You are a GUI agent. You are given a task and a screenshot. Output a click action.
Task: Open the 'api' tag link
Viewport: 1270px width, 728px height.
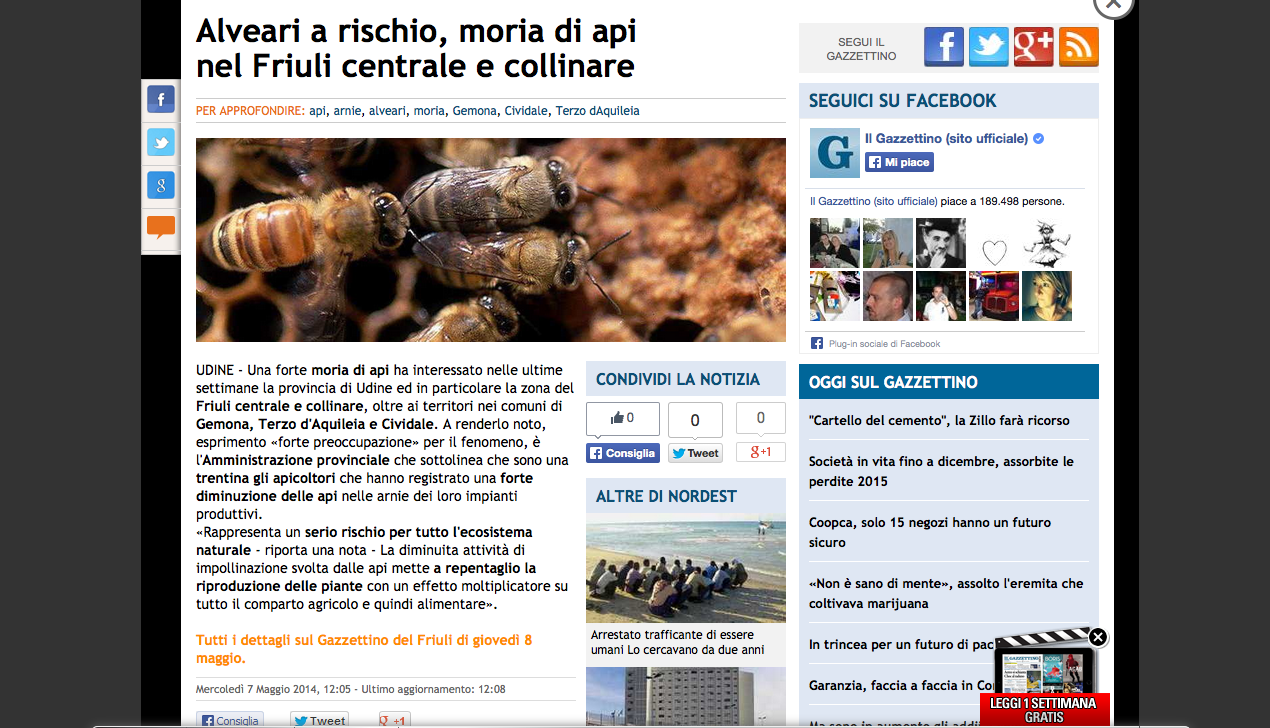point(318,111)
